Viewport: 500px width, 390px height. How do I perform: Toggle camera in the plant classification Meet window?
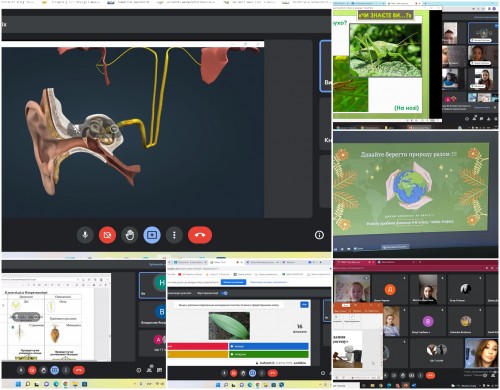[32, 370]
